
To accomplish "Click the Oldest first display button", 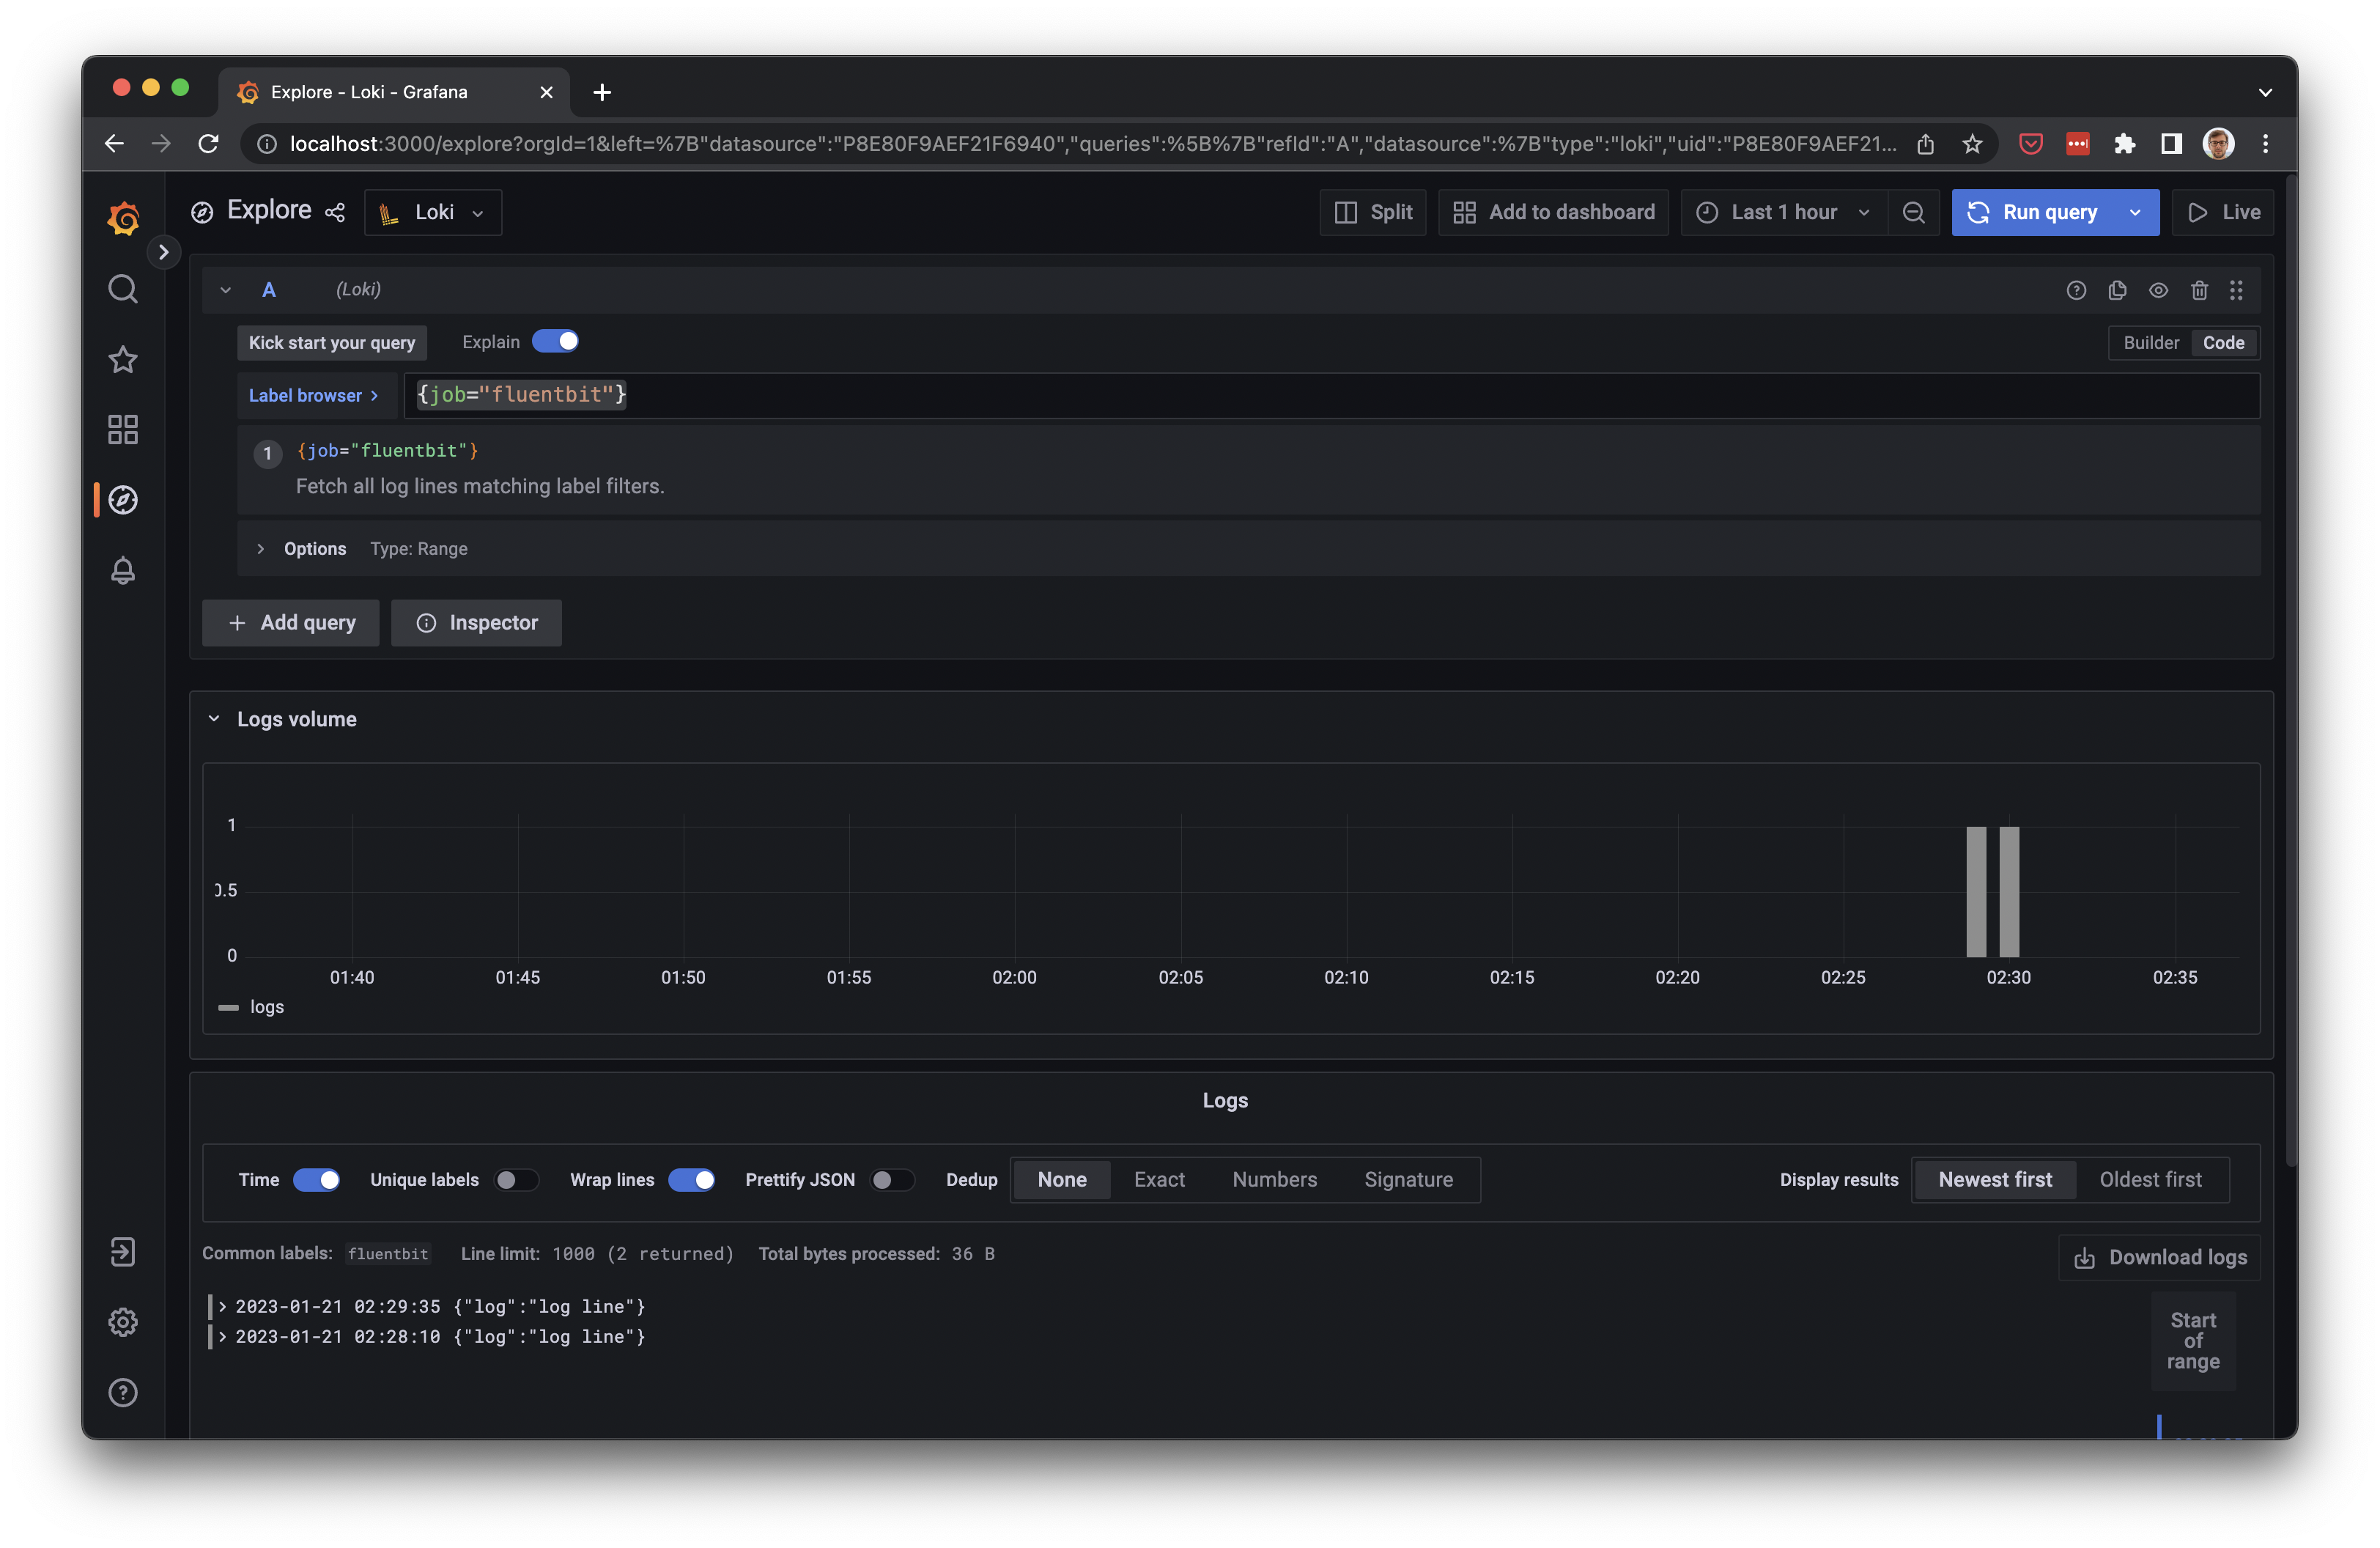I will coord(2151,1179).
